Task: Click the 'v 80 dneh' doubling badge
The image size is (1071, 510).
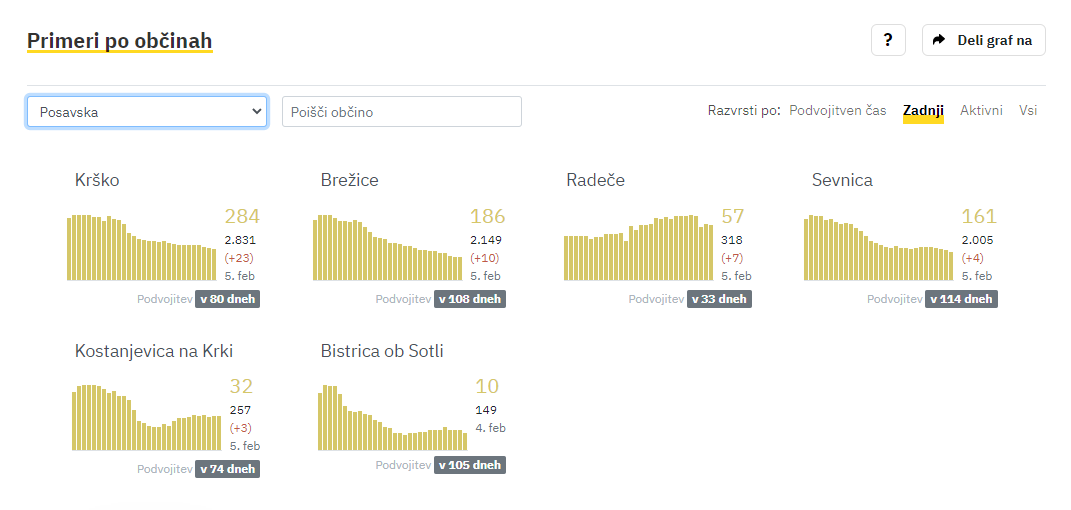Action: tap(227, 299)
